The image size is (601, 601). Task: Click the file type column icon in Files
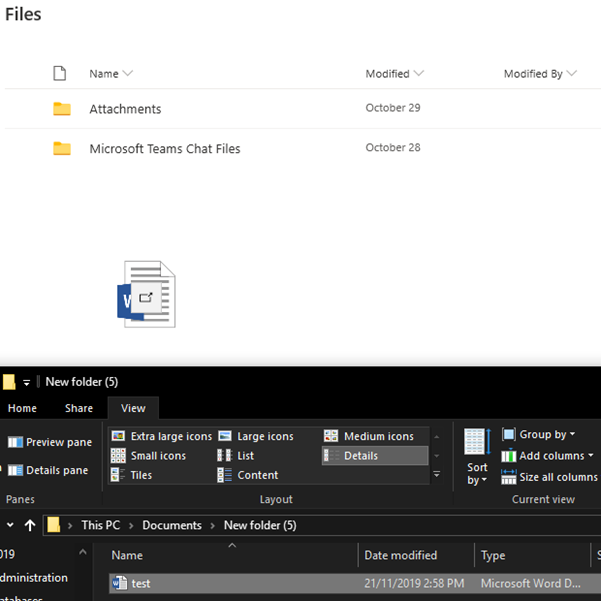(x=59, y=73)
